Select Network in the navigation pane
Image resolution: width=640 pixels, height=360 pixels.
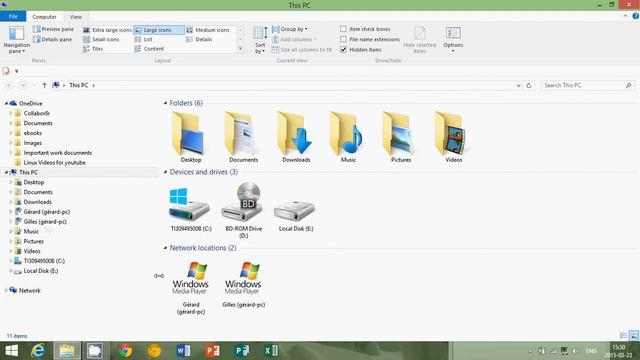coord(29,291)
